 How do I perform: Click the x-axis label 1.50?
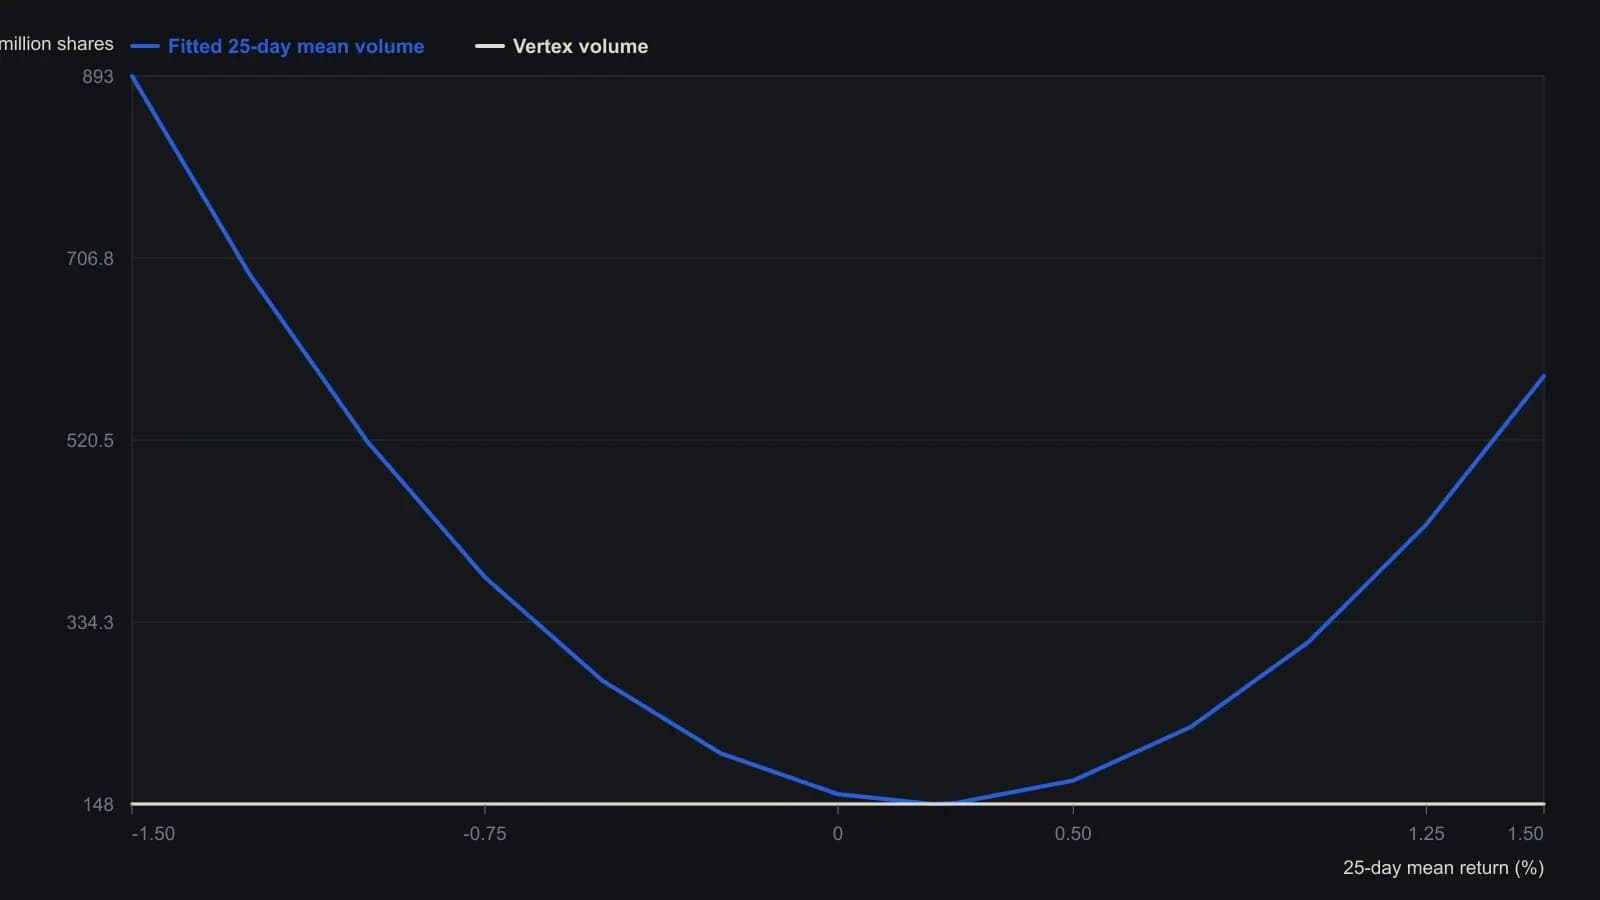(1526, 834)
